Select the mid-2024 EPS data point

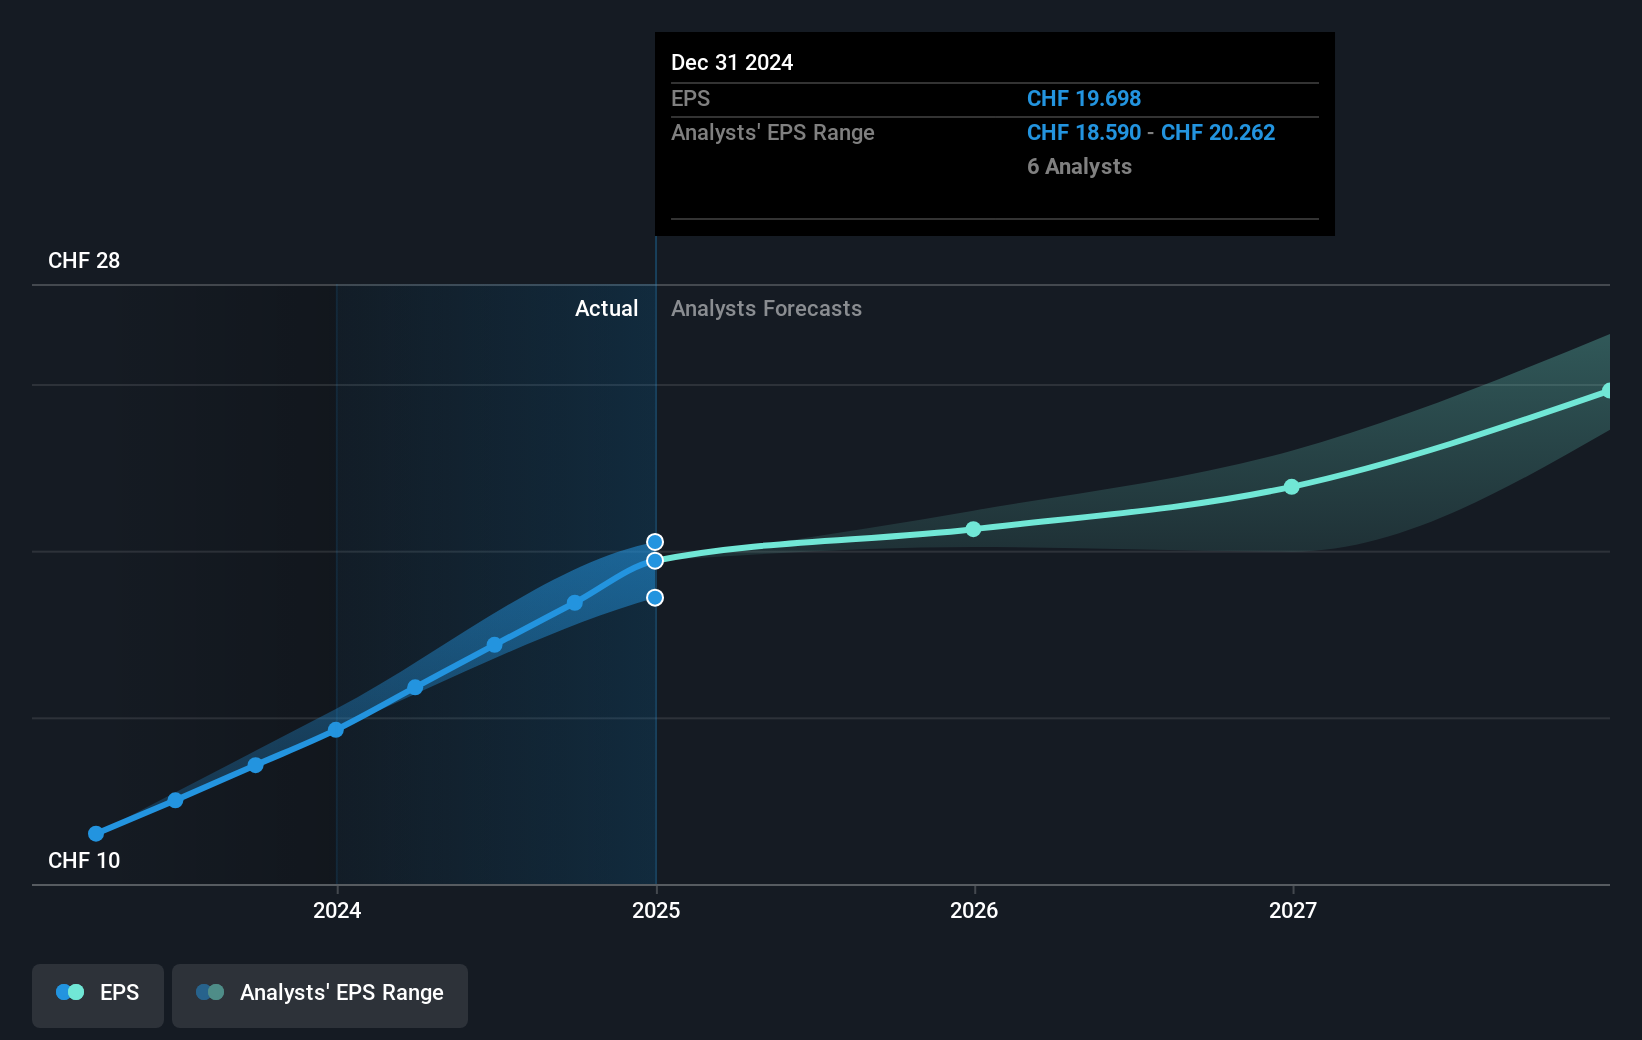[x=495, y=645]
